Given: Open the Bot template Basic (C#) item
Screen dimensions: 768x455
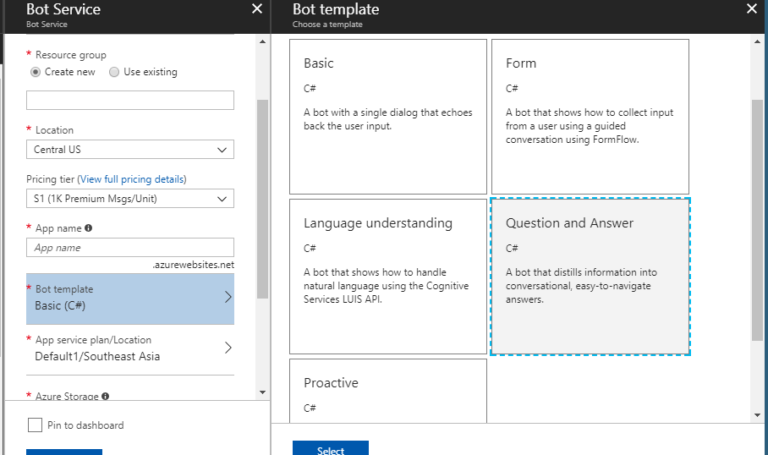Looking at the screenshot, I should click(130, 299).
